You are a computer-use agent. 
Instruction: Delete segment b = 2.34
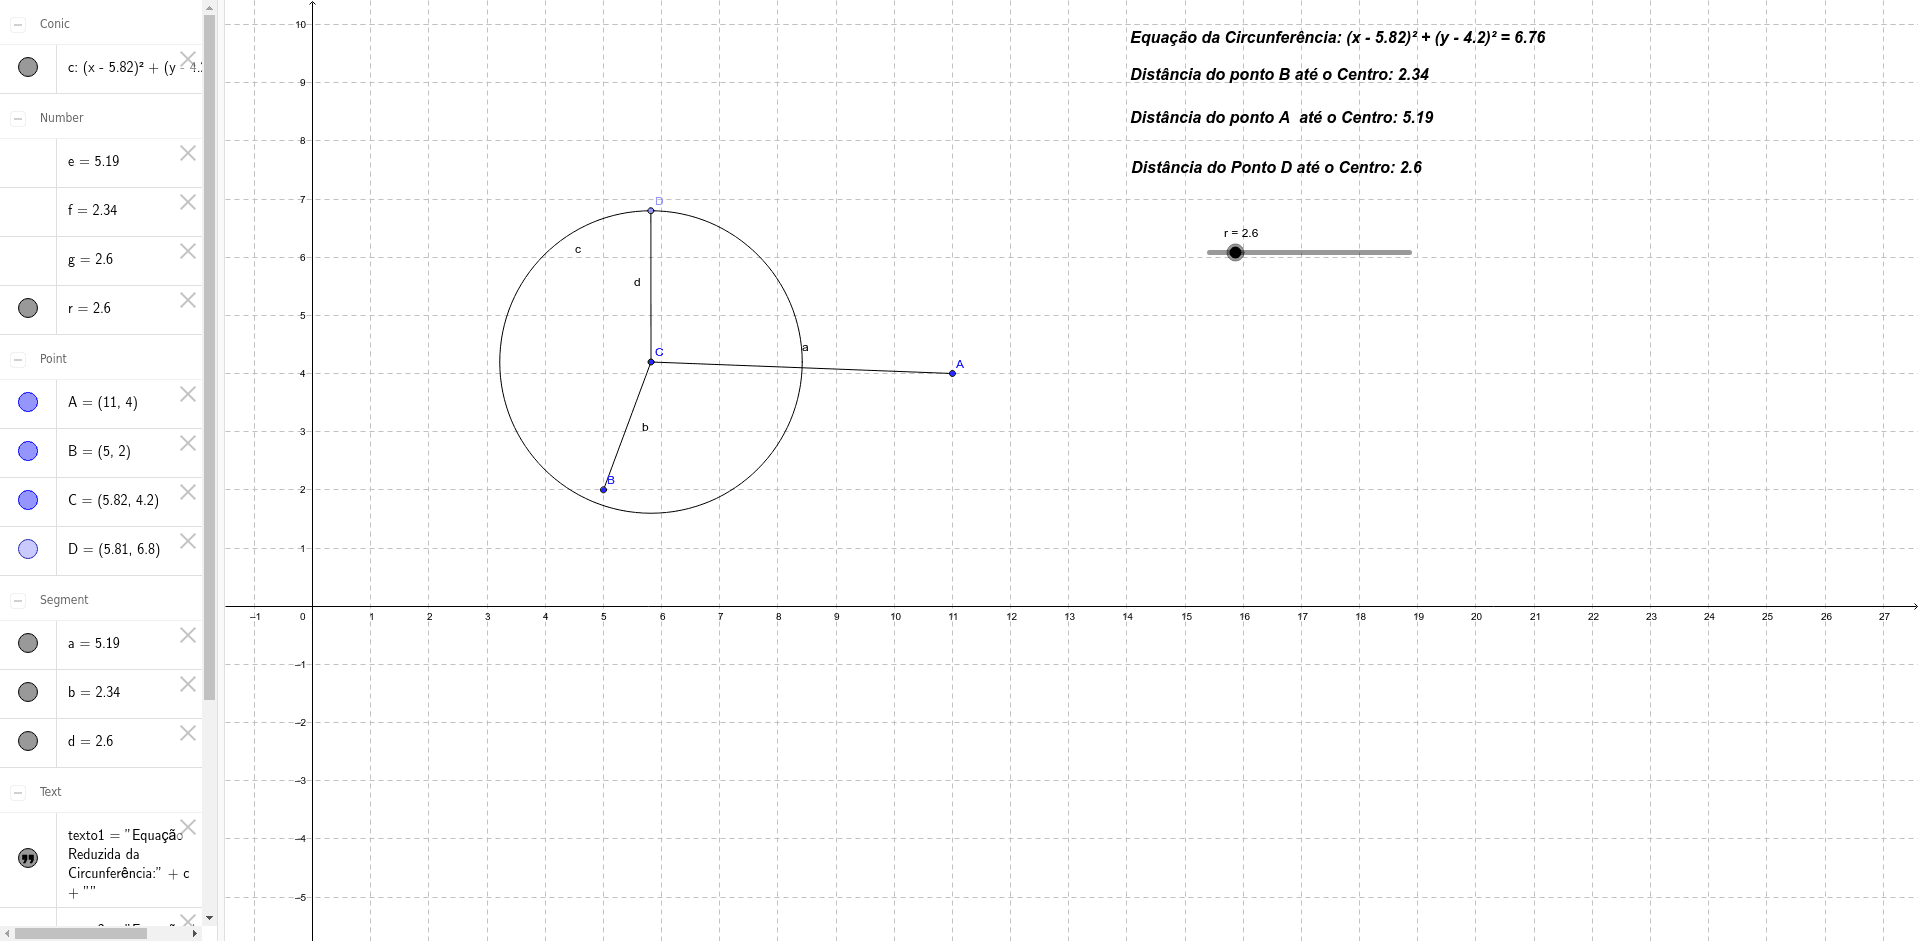pos(188,684)
